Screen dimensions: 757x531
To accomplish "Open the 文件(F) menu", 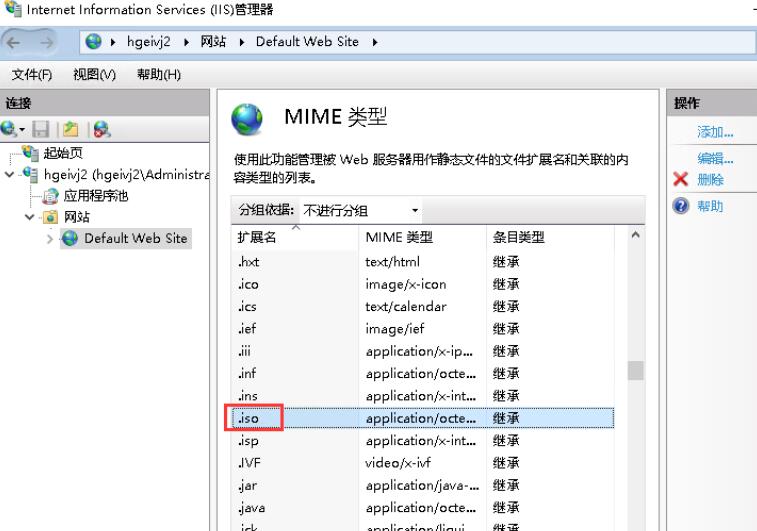I will tap(32, 75).
